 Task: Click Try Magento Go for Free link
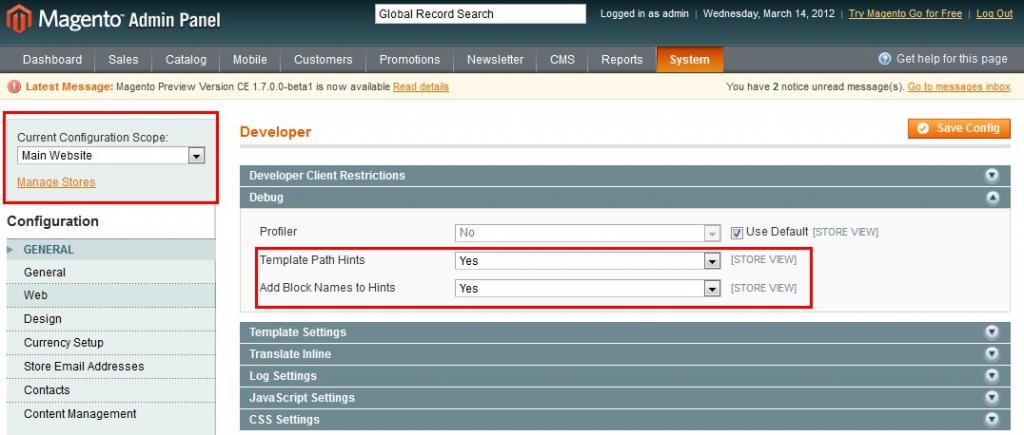[x=905, y=14]
